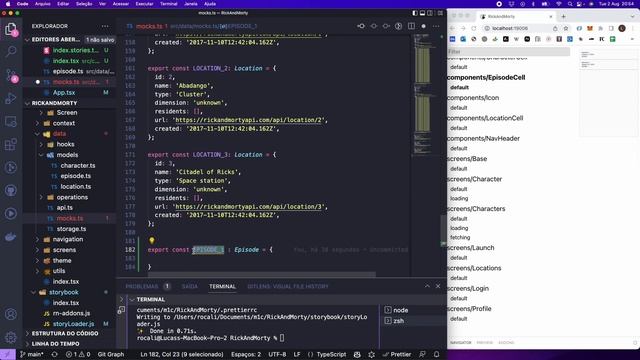
Task: Open location.ts in the models folder
Action: pyautogui.click(x=76, y=187)
